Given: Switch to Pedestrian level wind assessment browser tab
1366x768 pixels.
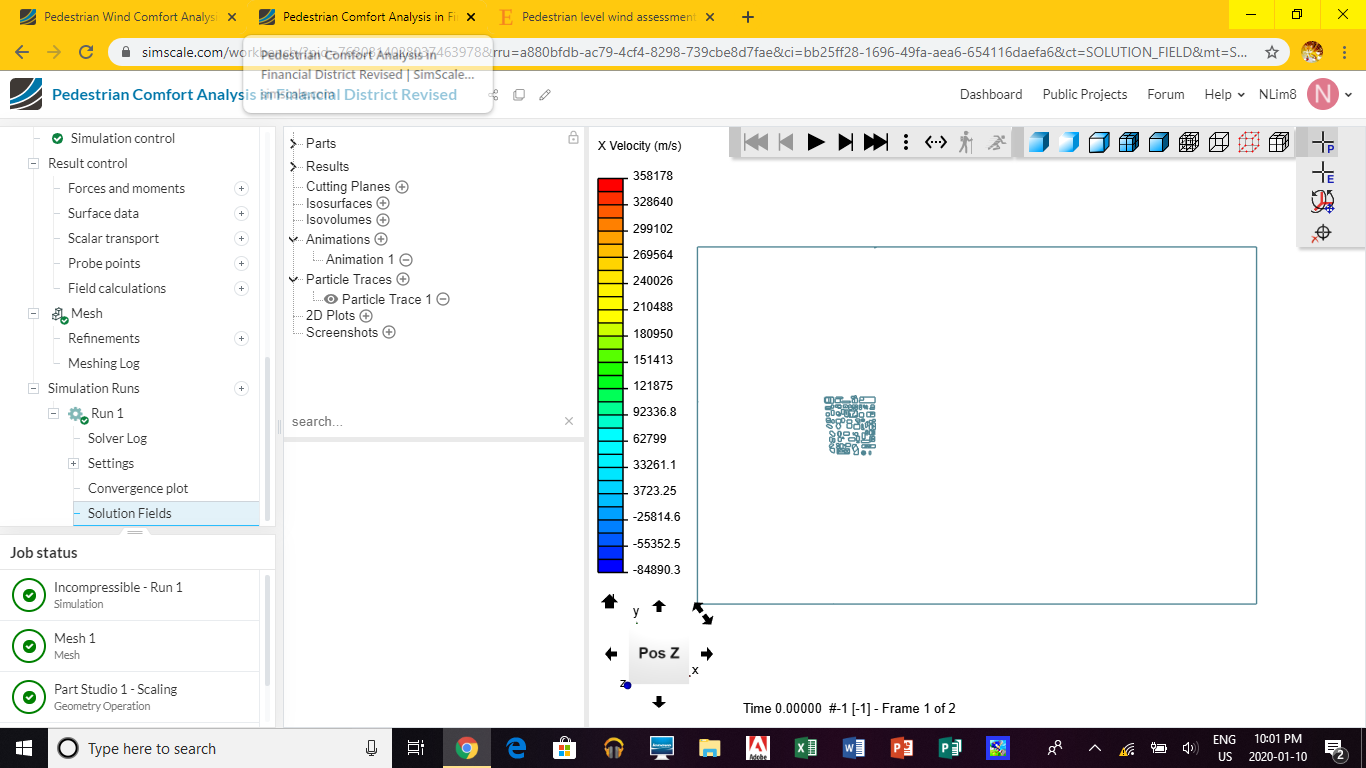Looking at the screenshot, I should coord(607,17).
